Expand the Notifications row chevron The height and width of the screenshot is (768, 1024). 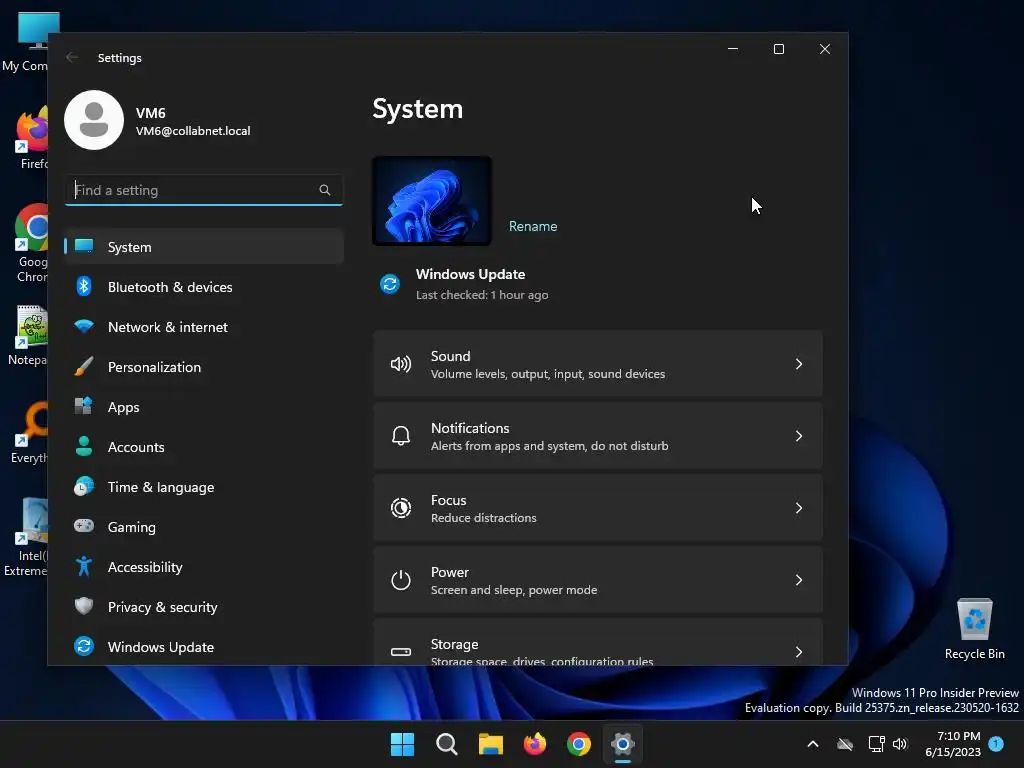(799, 436)
